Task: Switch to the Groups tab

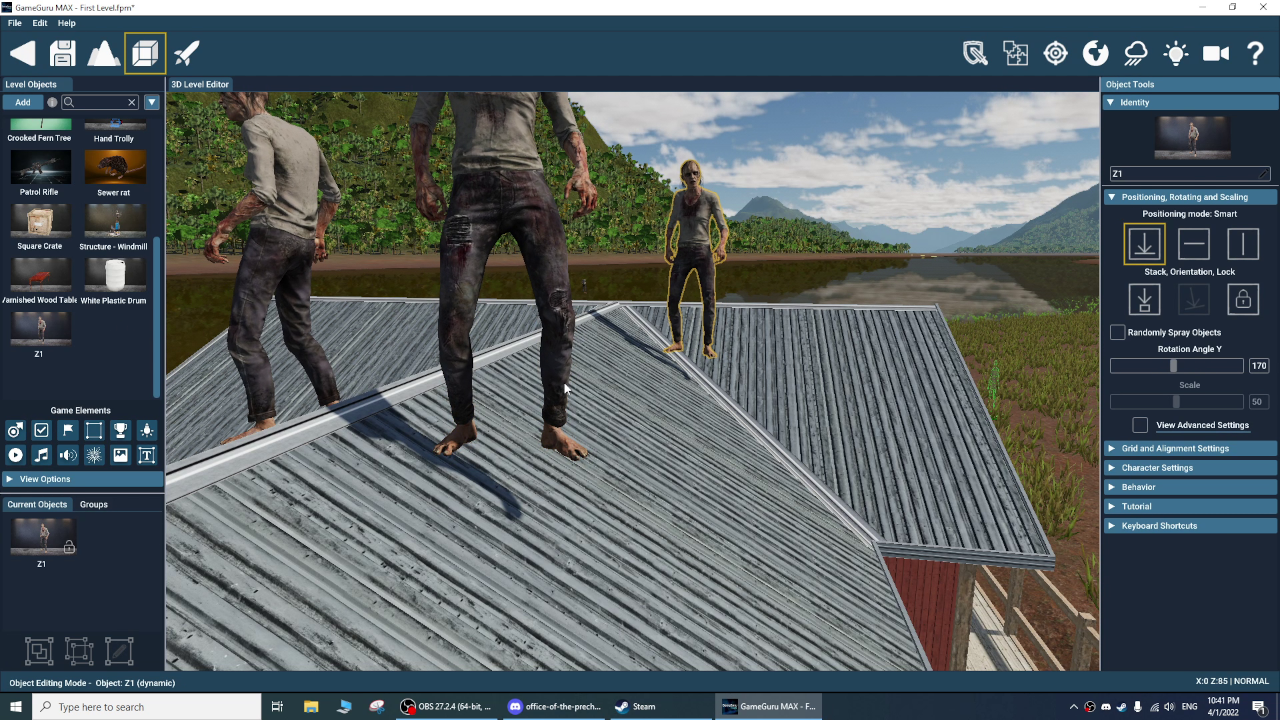Action: pyautogui.click(x=94, y=505)
